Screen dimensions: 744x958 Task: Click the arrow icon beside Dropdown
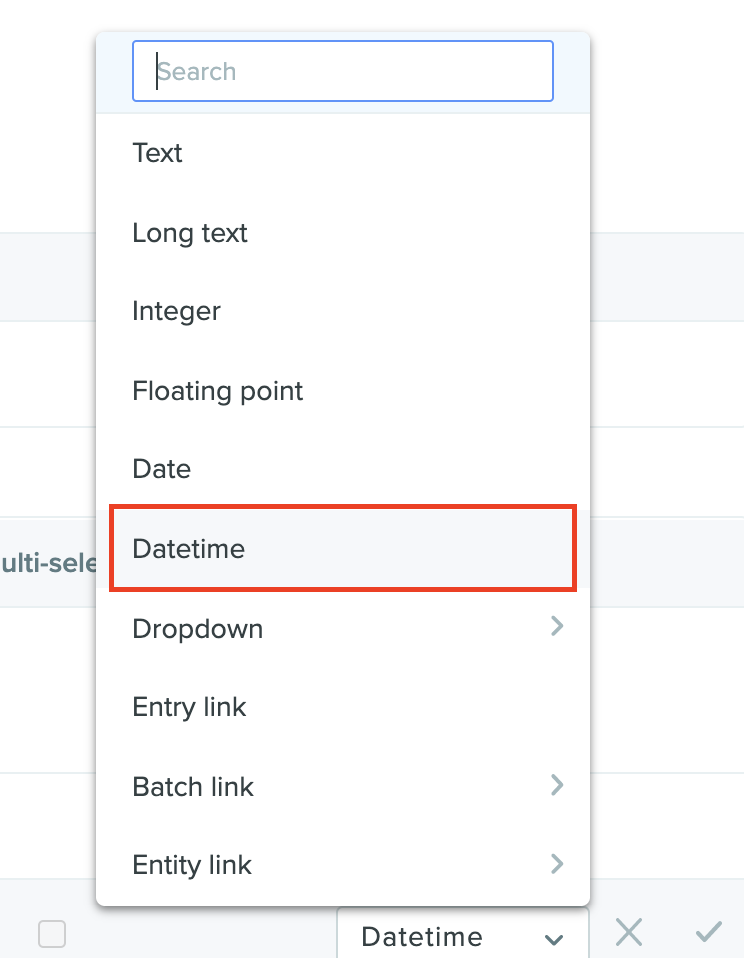[x=556, y=626]
